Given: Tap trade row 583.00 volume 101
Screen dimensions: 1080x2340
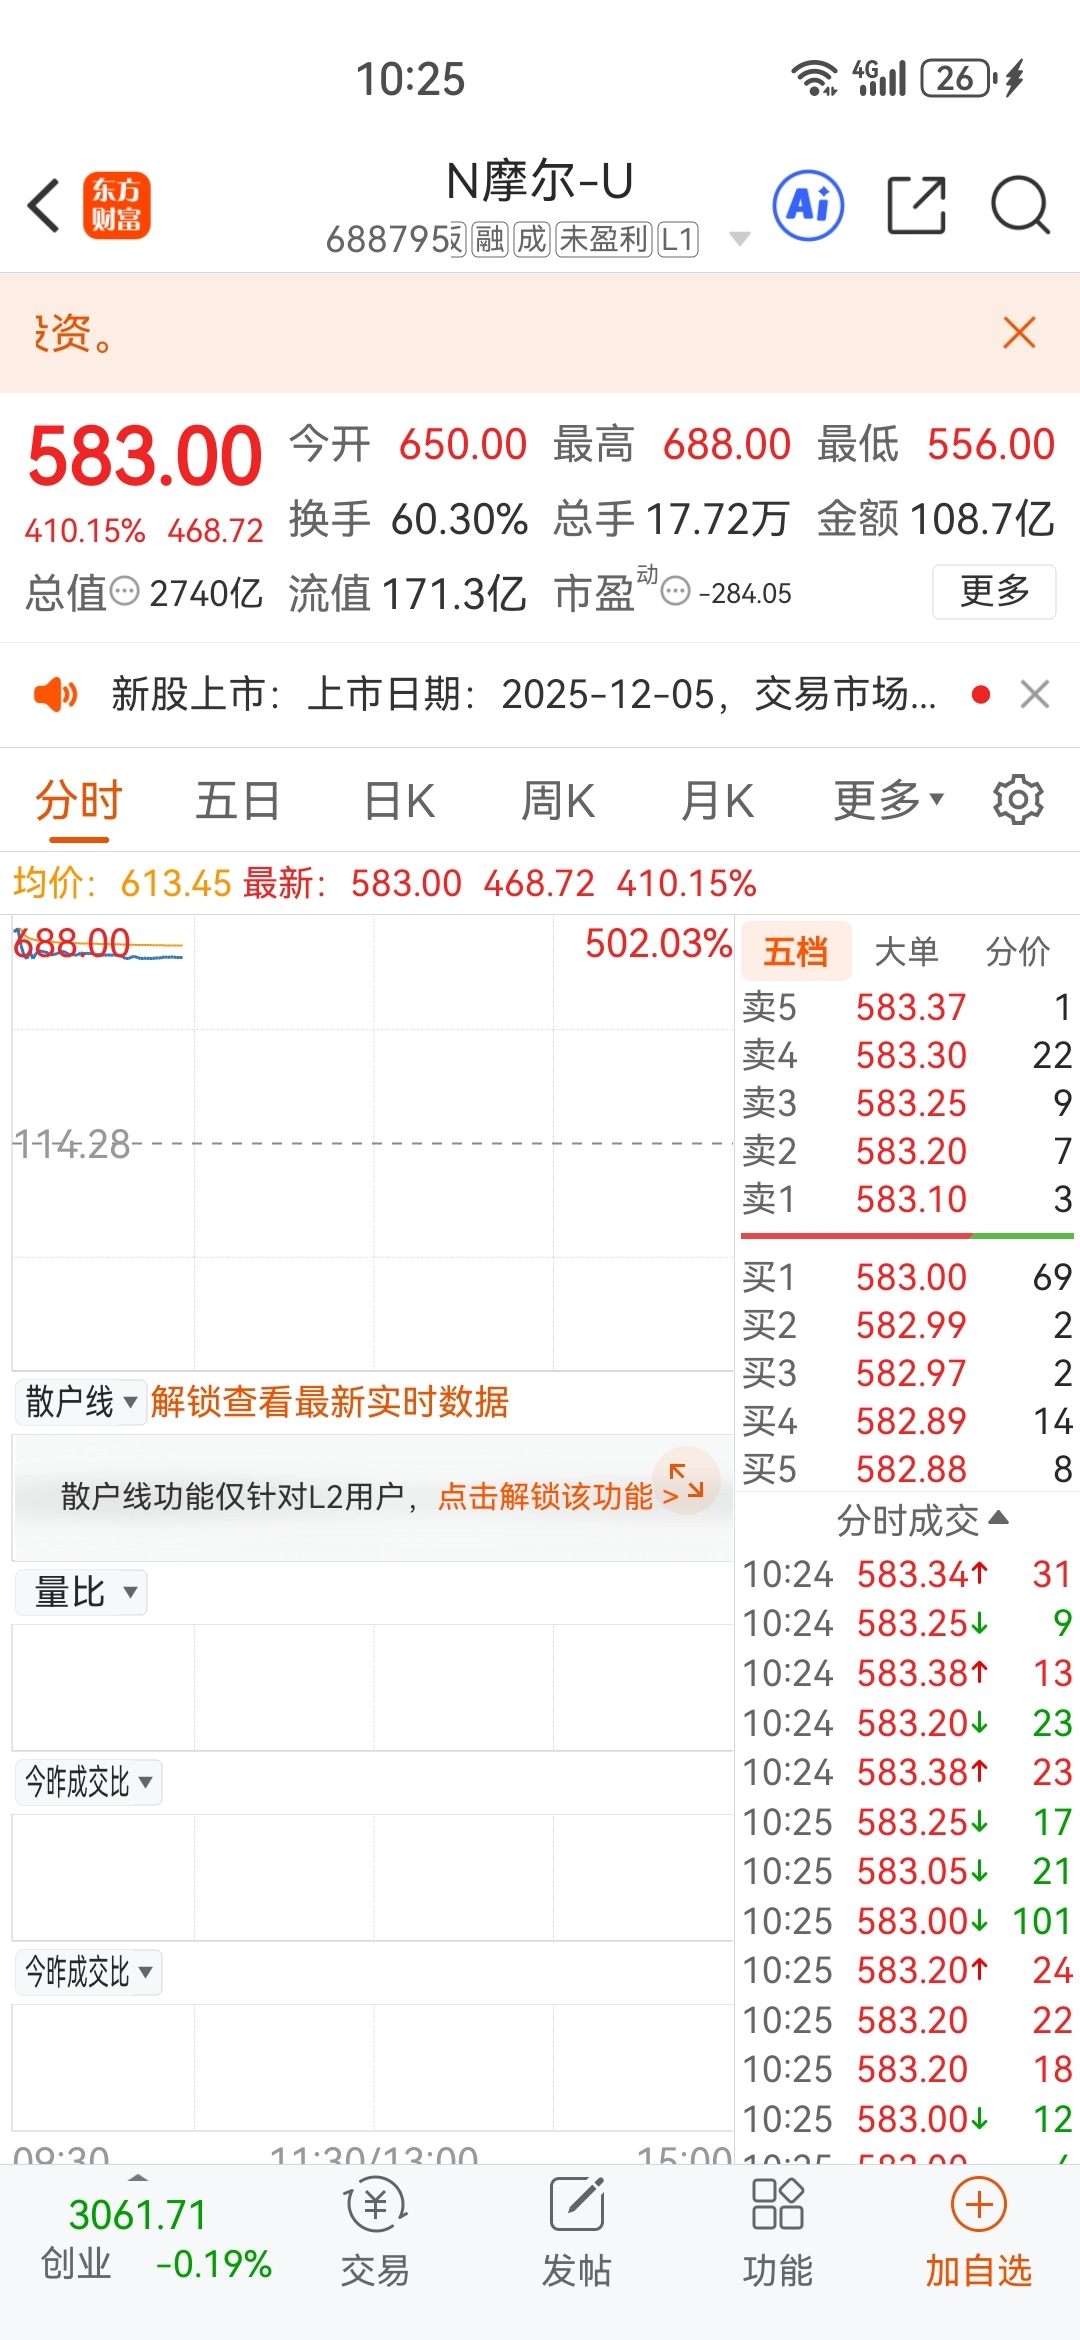Looking at the screenshot, I should point(907,1921).
